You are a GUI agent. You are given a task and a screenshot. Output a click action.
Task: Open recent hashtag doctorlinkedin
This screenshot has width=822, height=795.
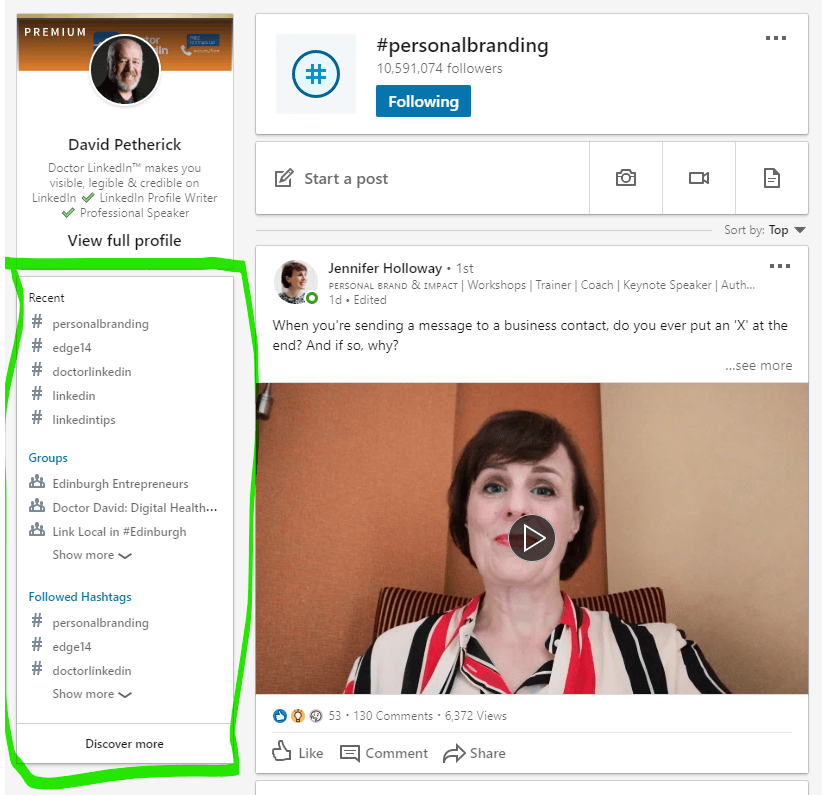92,372
